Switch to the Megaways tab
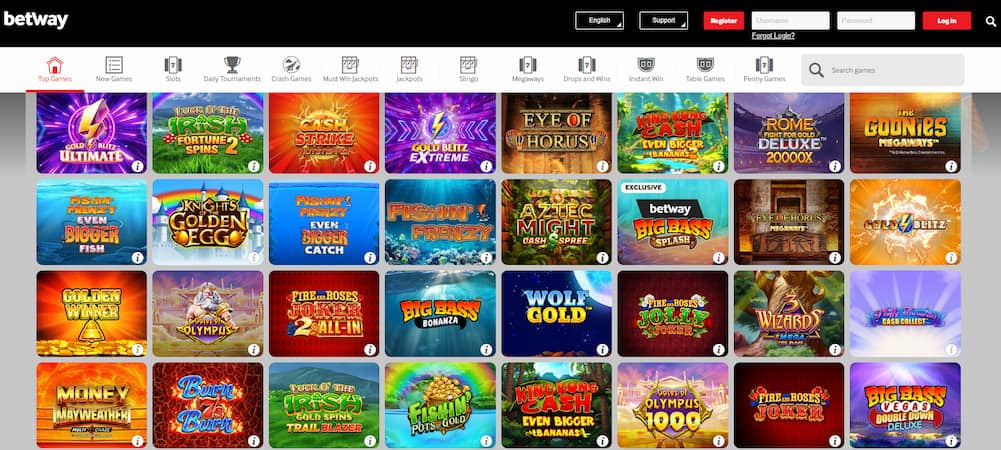This screenshot has height=450, width=1001. (x=527, y=70)
